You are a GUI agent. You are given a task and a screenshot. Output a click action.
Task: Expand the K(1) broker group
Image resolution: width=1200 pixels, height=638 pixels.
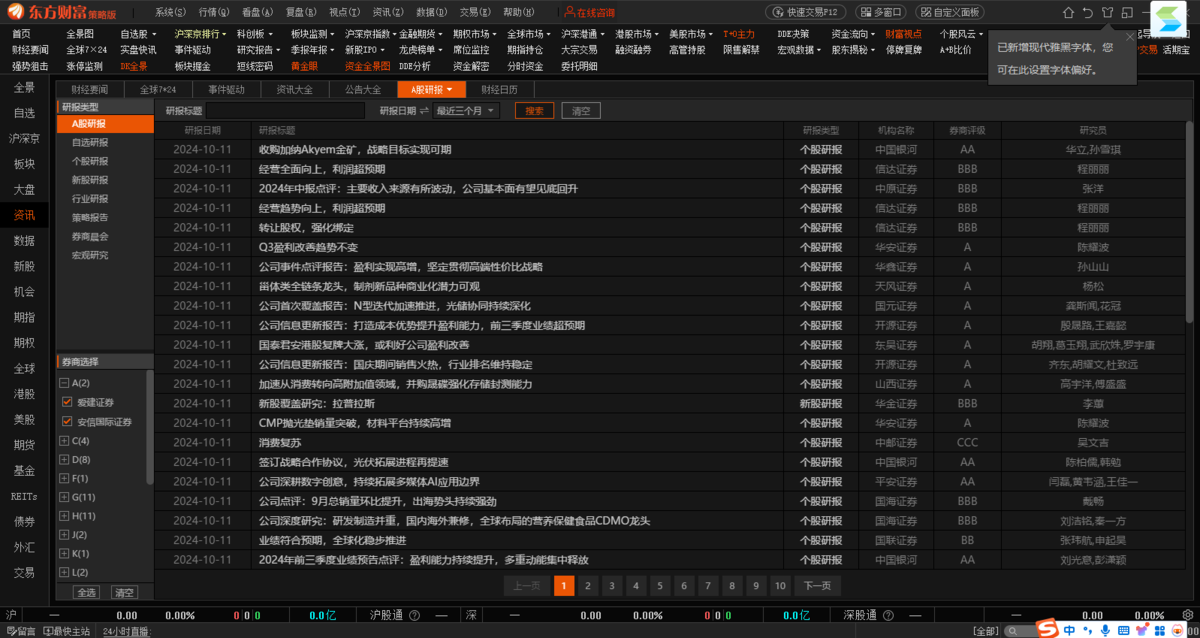(x=64, y=553)
